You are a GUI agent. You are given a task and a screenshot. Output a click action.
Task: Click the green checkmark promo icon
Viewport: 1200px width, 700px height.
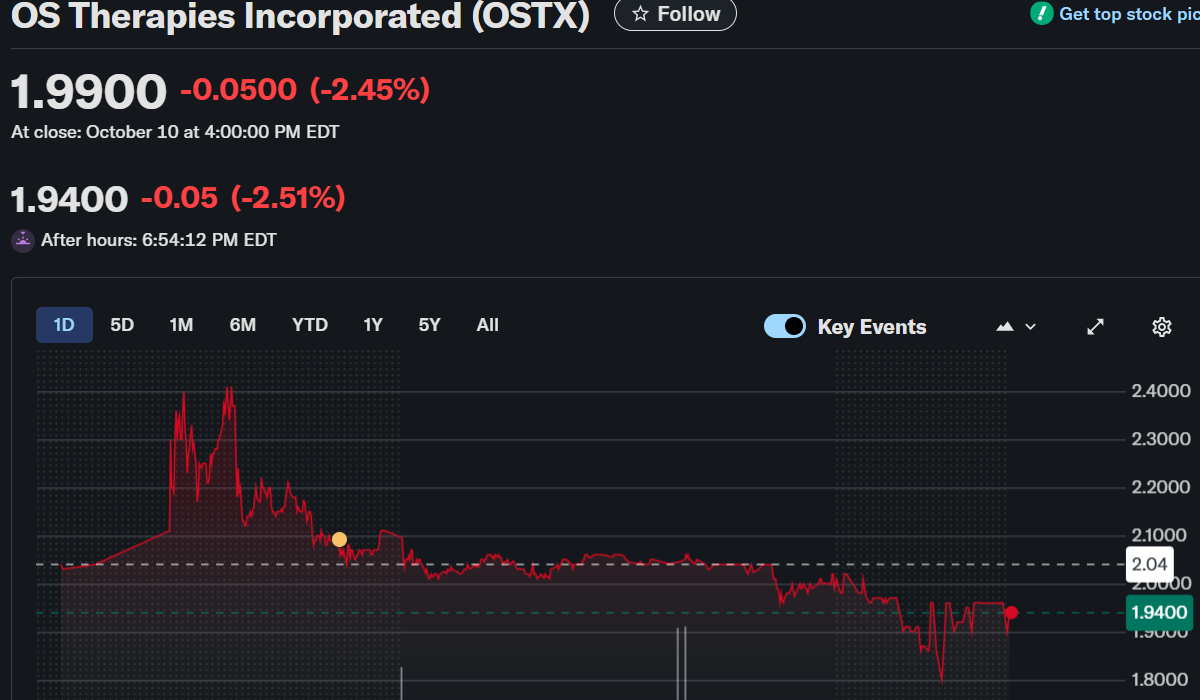click(x=1042, y=13)
